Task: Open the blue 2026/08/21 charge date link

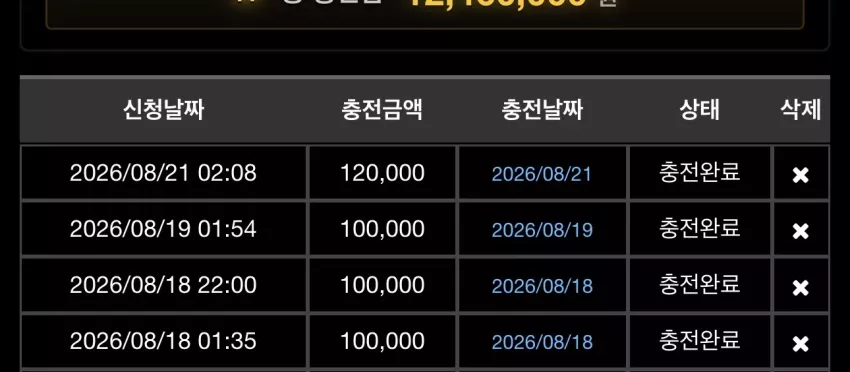Action: click(x=542, y=174)
